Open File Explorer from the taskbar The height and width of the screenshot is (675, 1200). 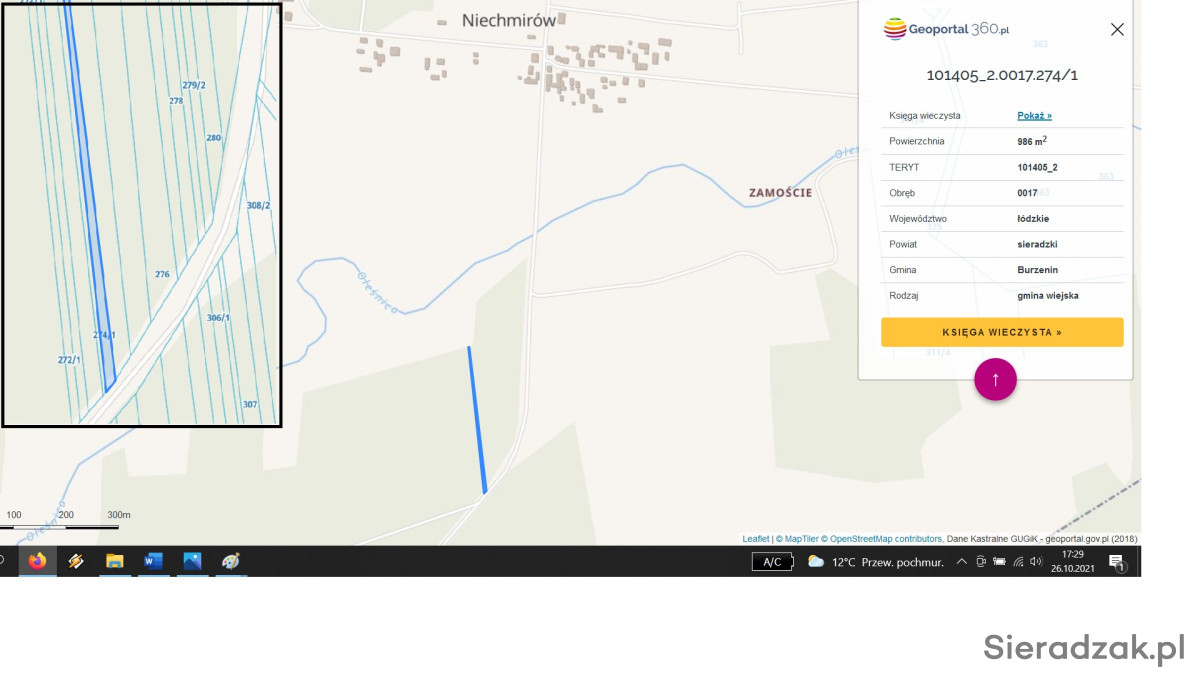[115, 561]
